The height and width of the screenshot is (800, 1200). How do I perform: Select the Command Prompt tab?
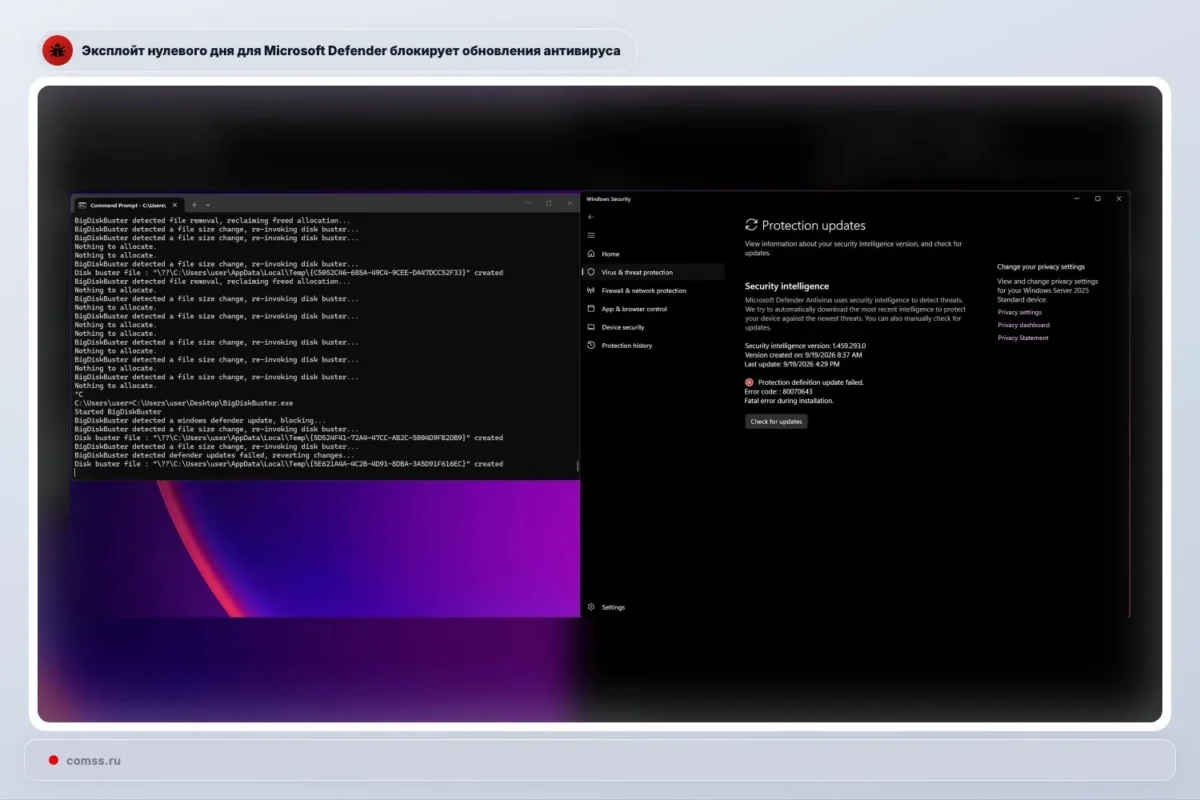(x=130, y=204)
